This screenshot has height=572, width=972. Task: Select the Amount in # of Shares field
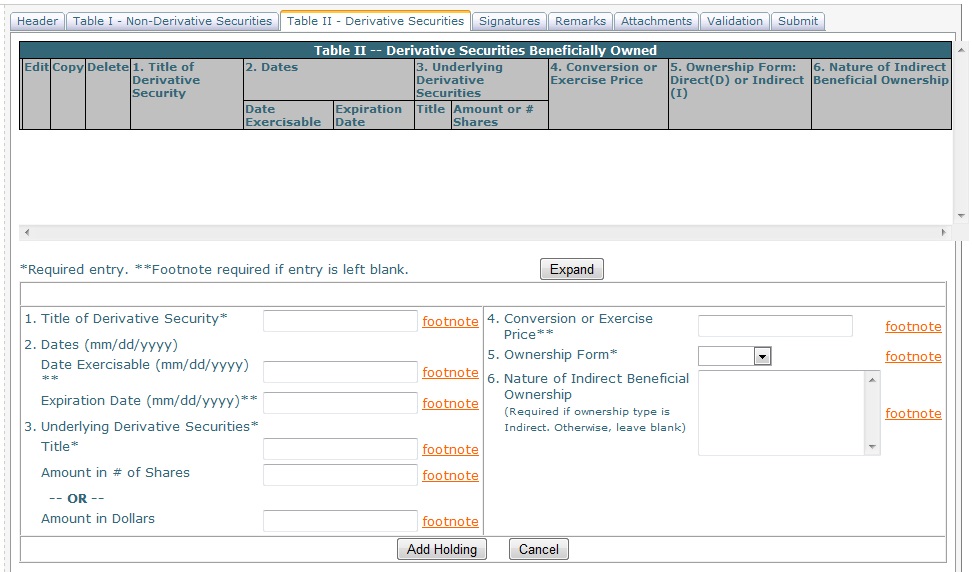click(x=340, y=475)
